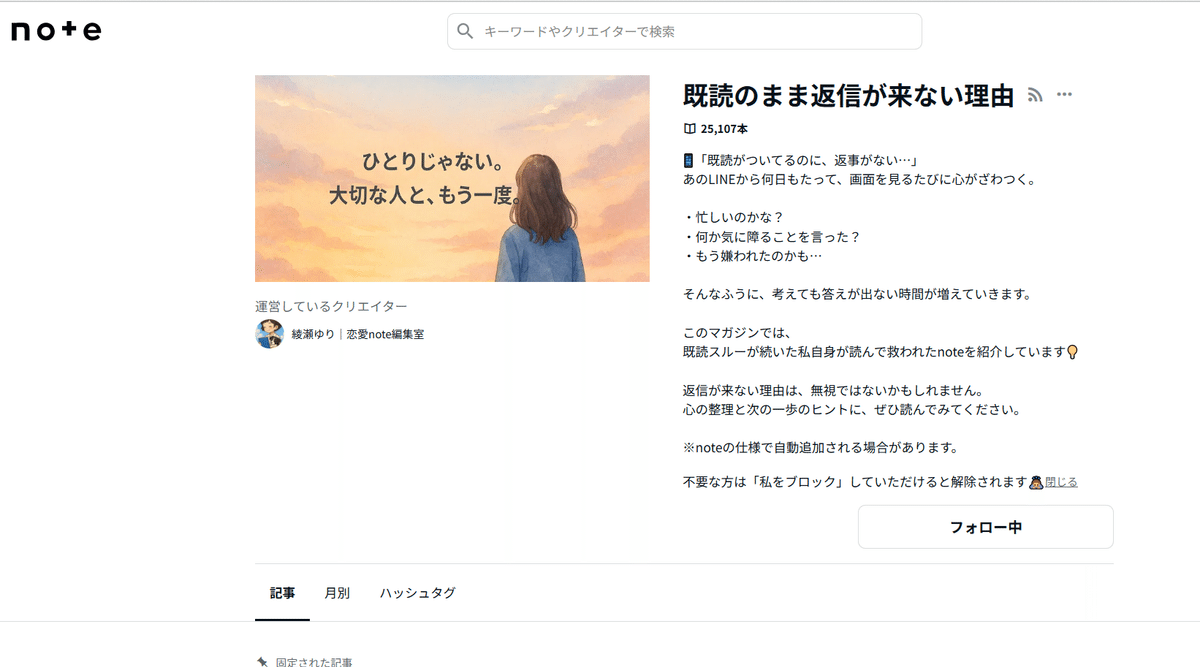The width and height of the screenshot is (1200, 667).
Task: Focus the キーワードやクリエイターで検索 search field
Action: [x=684, y=31]
